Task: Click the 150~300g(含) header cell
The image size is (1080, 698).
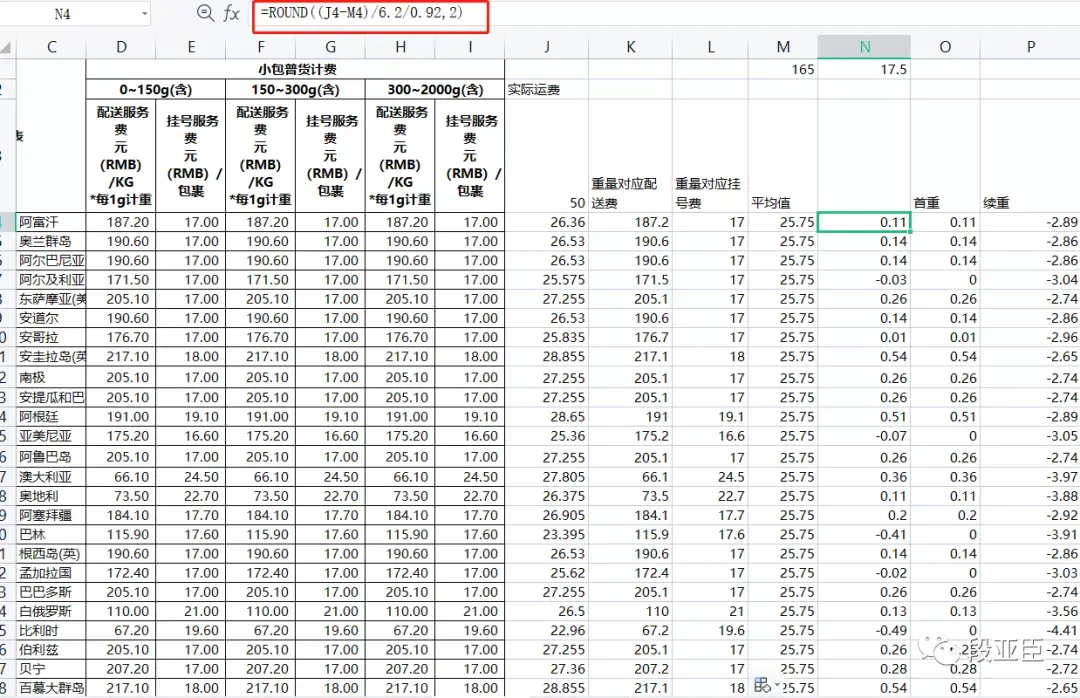Action: [x=295, y=90]
